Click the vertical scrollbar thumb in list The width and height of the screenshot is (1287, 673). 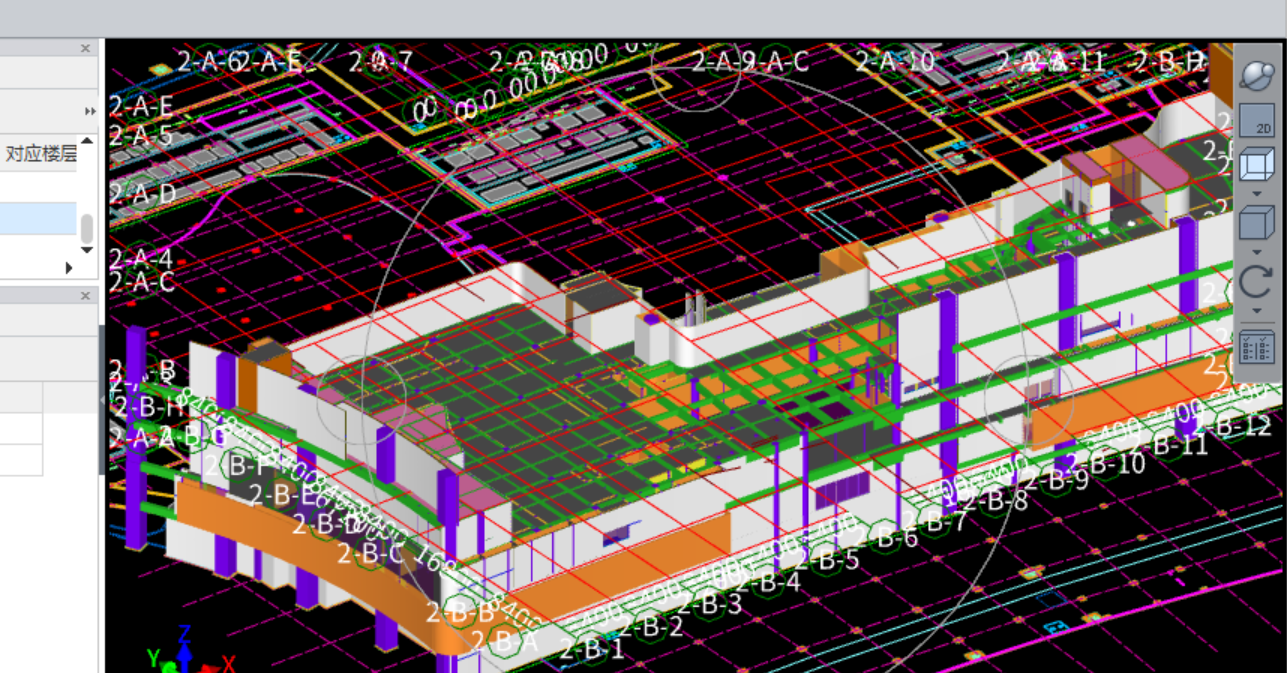(x=87, y=229)
